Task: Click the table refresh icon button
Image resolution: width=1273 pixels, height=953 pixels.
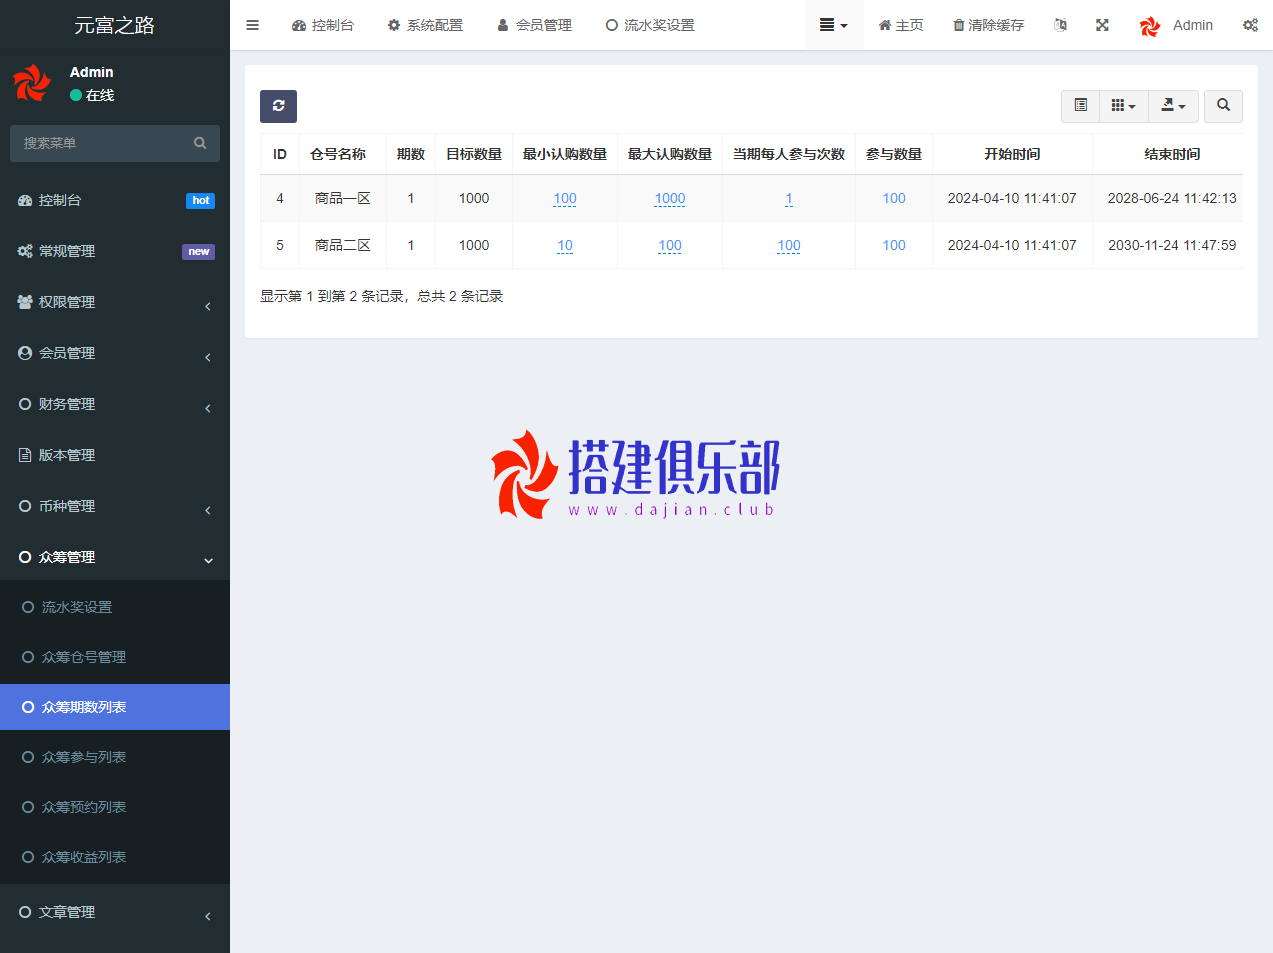Action: pyautogui.click(x=278, y=106)
